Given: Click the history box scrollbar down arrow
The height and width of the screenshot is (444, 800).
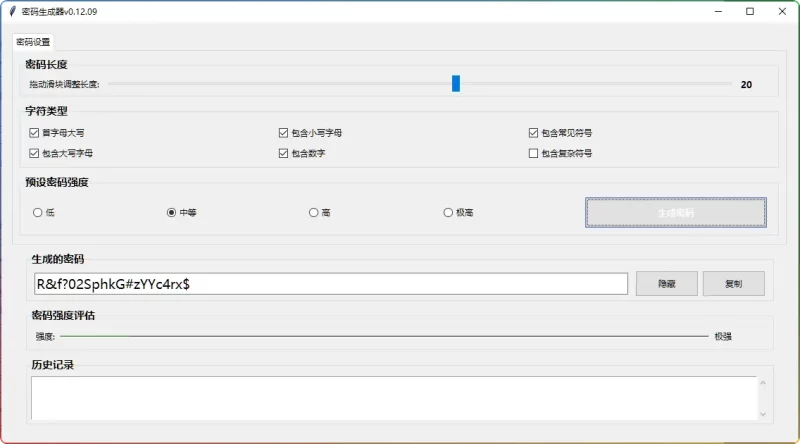Looking at the screenshot, I should click(x=764, y=414).
